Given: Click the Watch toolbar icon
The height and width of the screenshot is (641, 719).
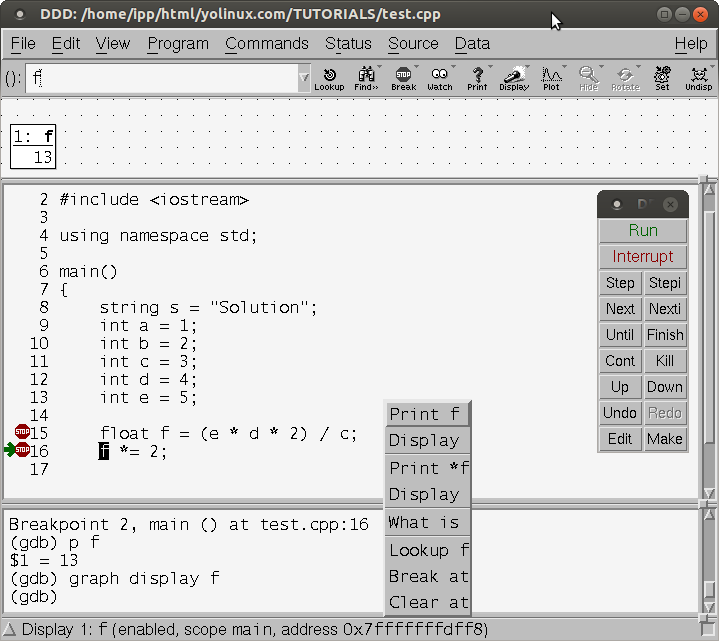Looking at the screenshot, I should [440, 78].
